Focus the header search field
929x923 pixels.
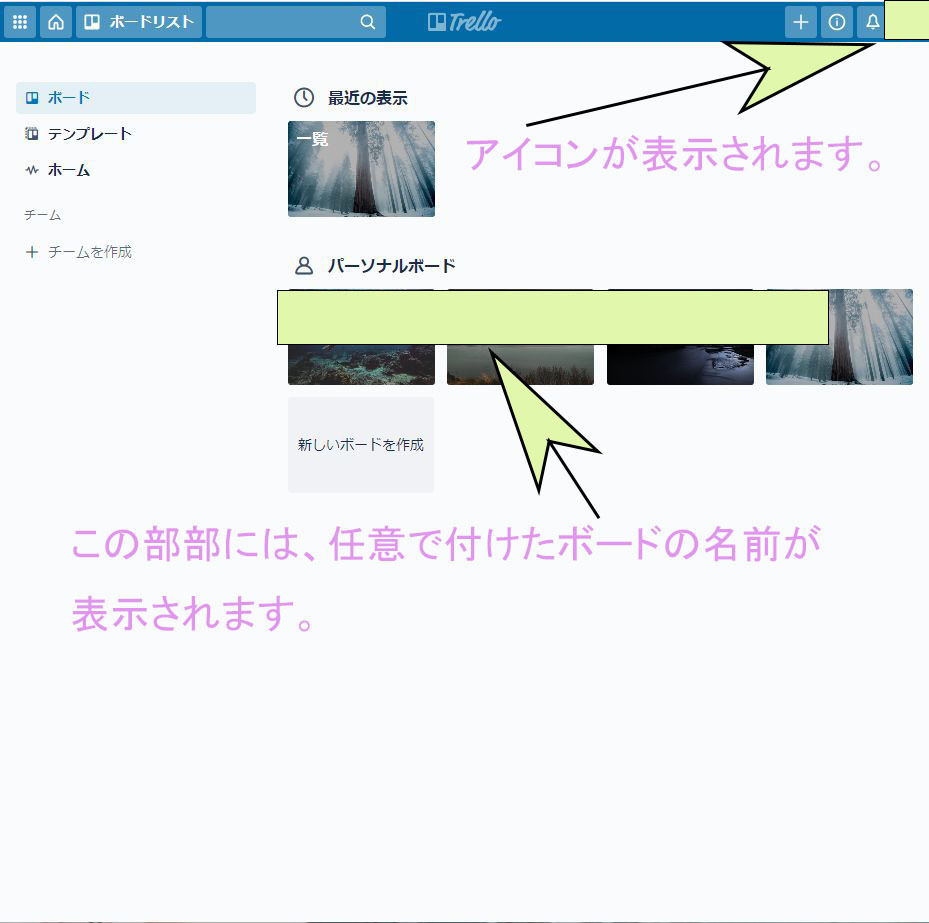(x=296, y=22)
